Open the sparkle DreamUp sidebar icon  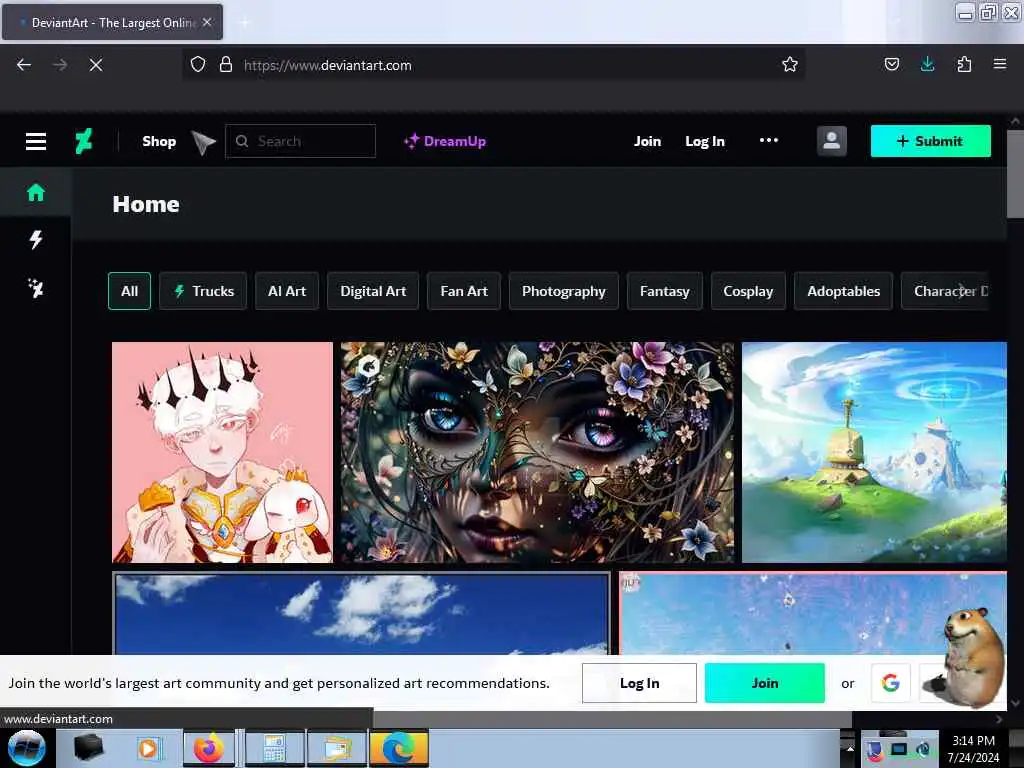click(36, 288)
